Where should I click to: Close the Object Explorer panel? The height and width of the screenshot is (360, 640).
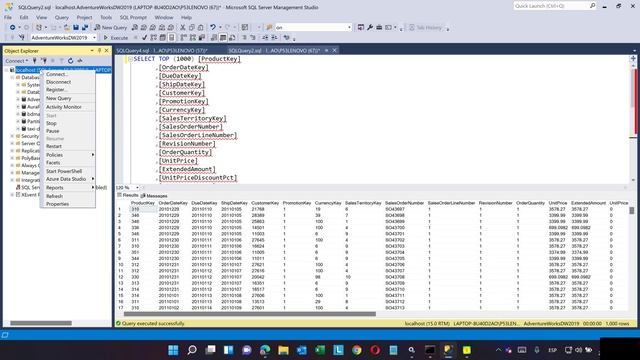click(x=107, y=51)
